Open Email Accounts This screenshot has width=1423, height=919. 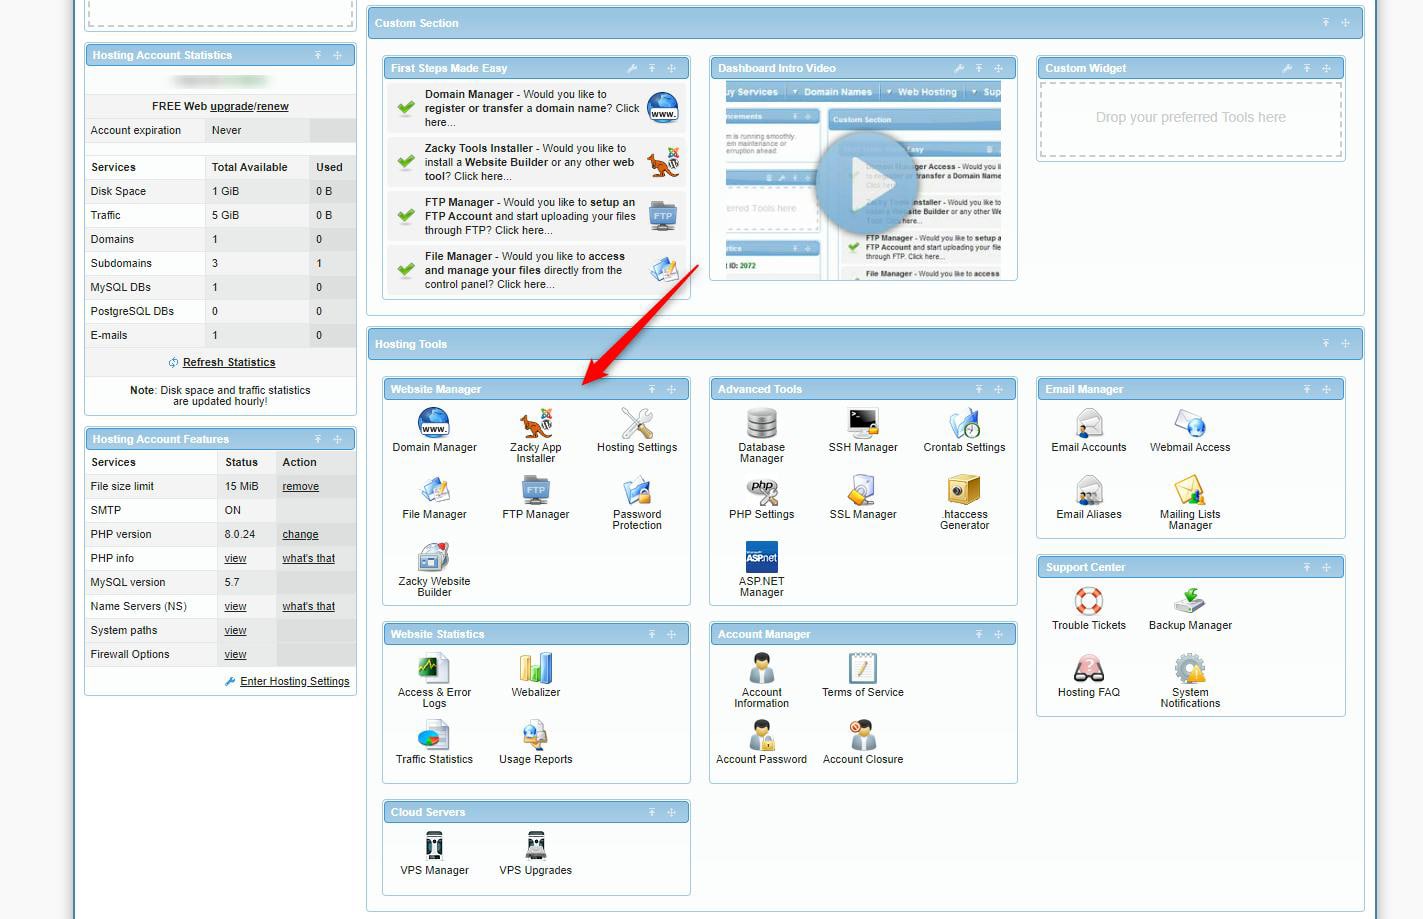[1088, 430]
